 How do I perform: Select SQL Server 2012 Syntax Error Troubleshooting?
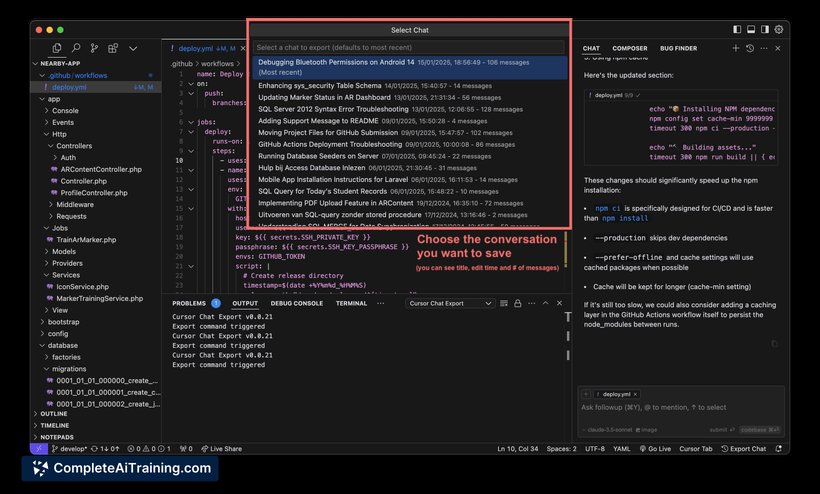click(x=409, y=109)
